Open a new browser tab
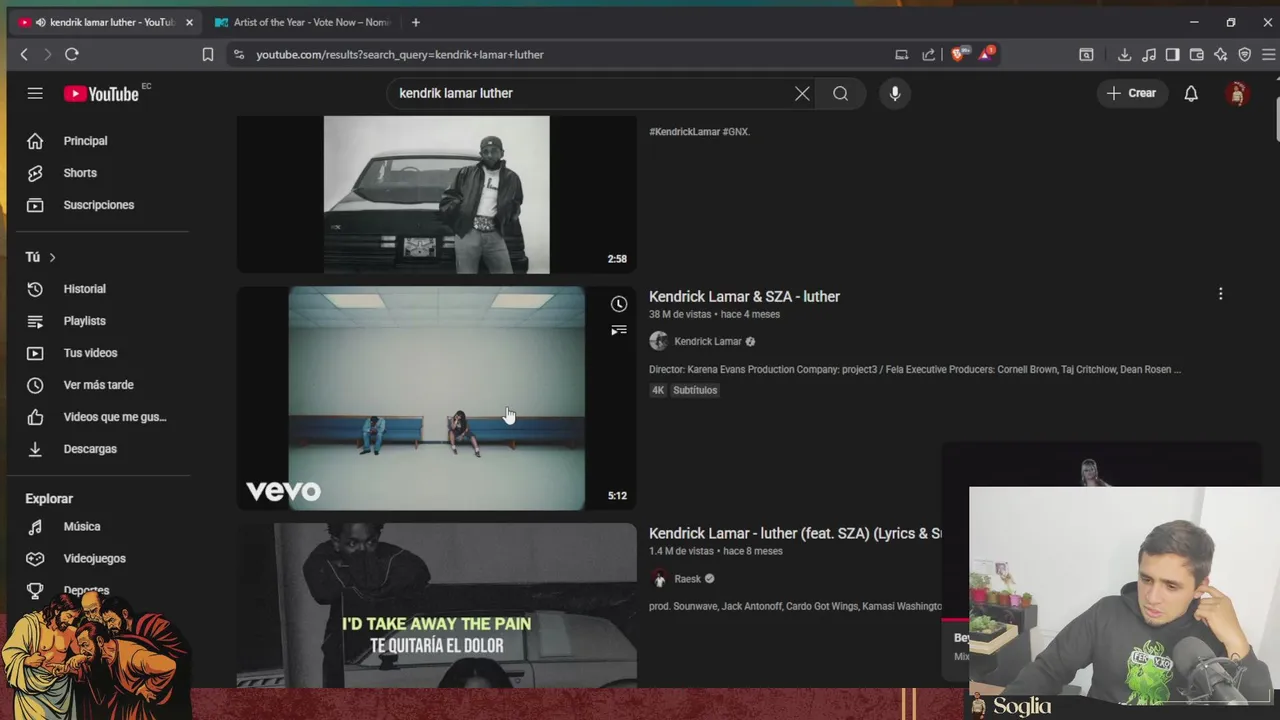This screenshot has width=1280, height=720. pyautogui.click(x=416, y=22)
